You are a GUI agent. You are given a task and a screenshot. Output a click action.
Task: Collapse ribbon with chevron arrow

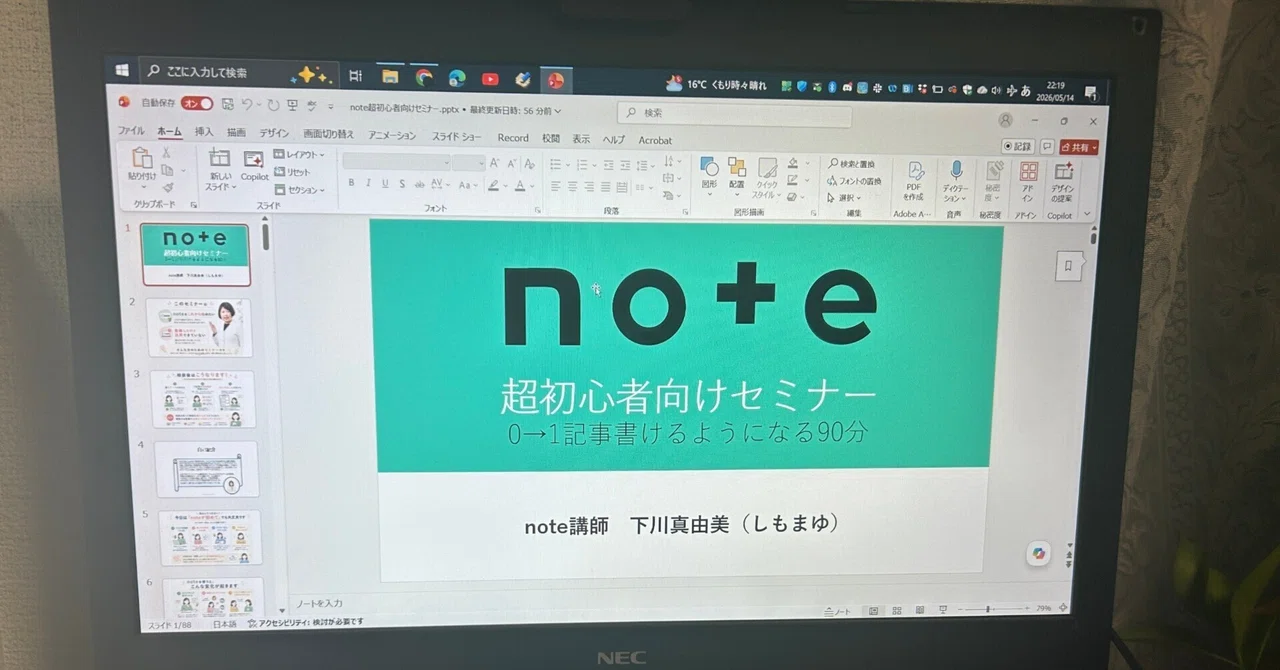[x=1087, y=214]
